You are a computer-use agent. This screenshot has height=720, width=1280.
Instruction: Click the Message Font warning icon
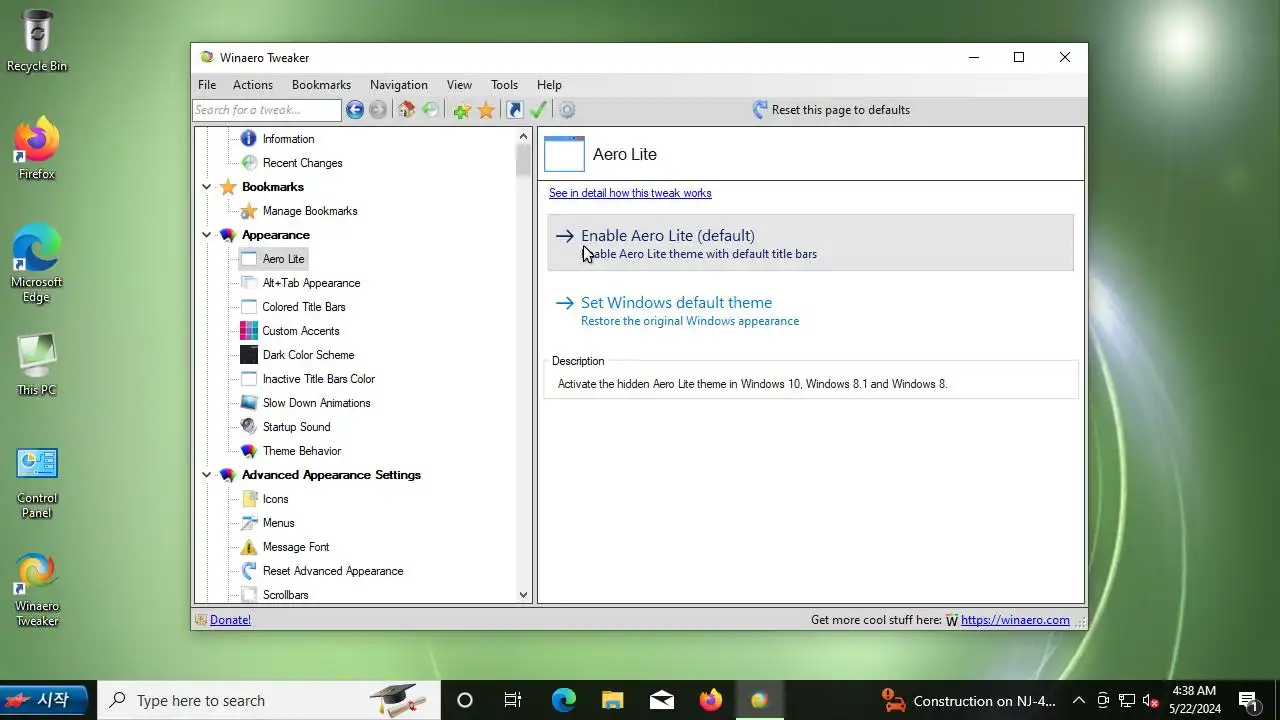click(x=249, y=547)
